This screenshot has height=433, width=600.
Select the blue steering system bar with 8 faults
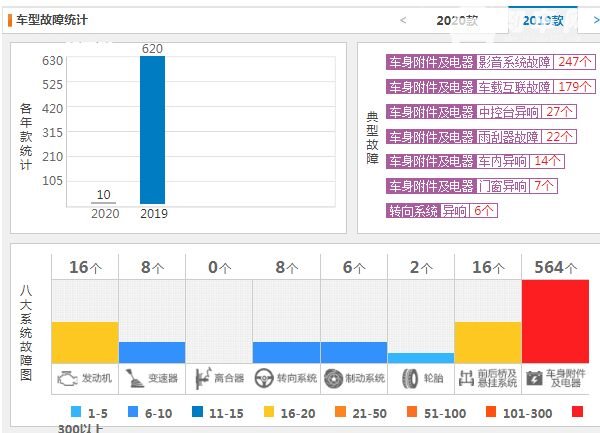pyautogui.click(x=286, y=352)
